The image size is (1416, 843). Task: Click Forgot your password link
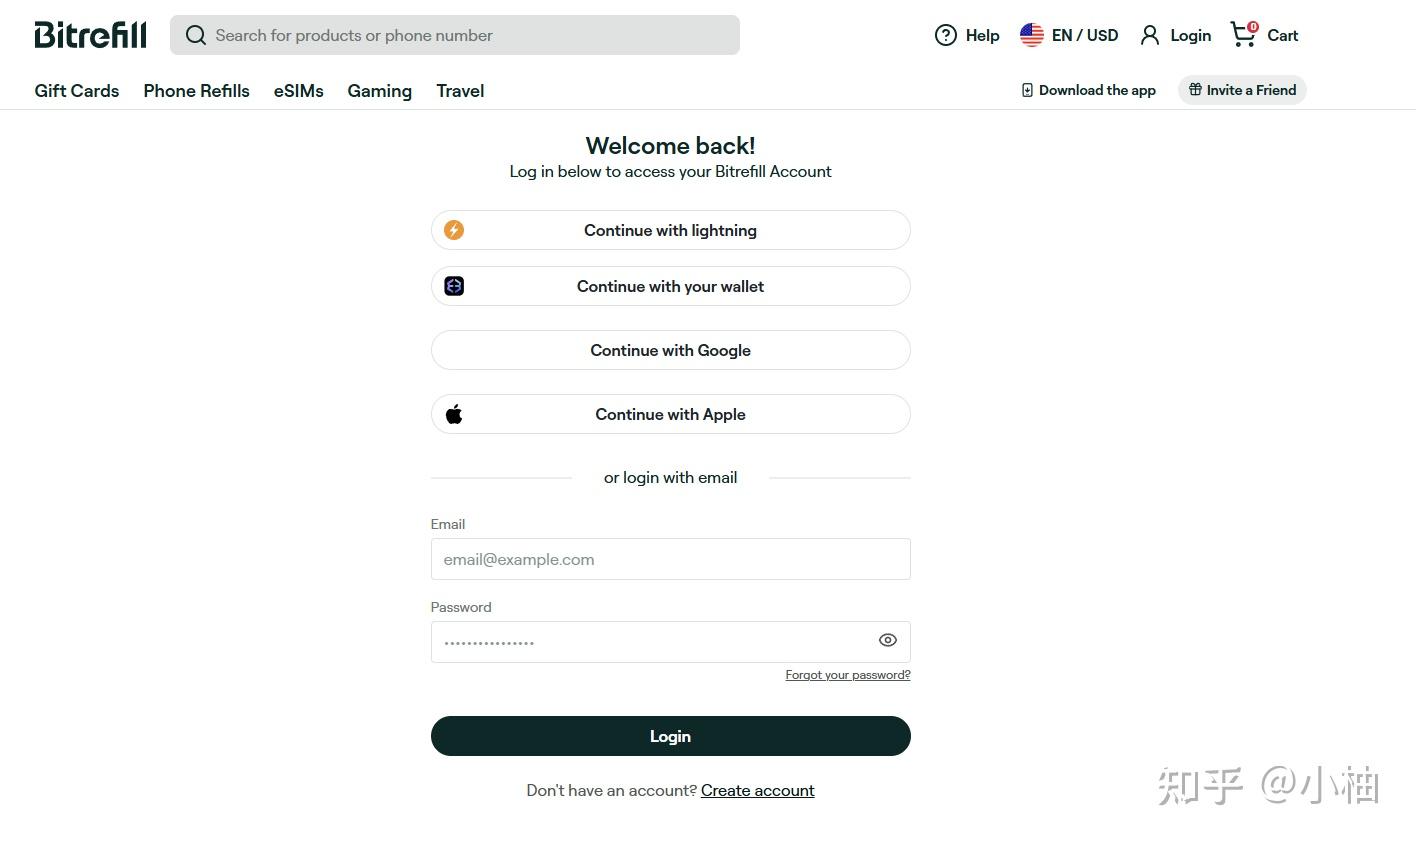(x=848, y=675)
